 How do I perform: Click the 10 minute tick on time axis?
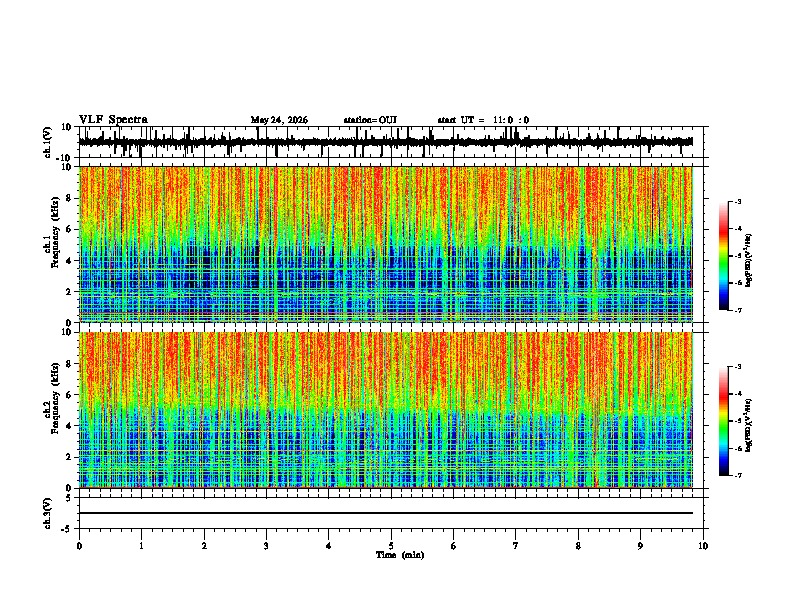point(703,546)
